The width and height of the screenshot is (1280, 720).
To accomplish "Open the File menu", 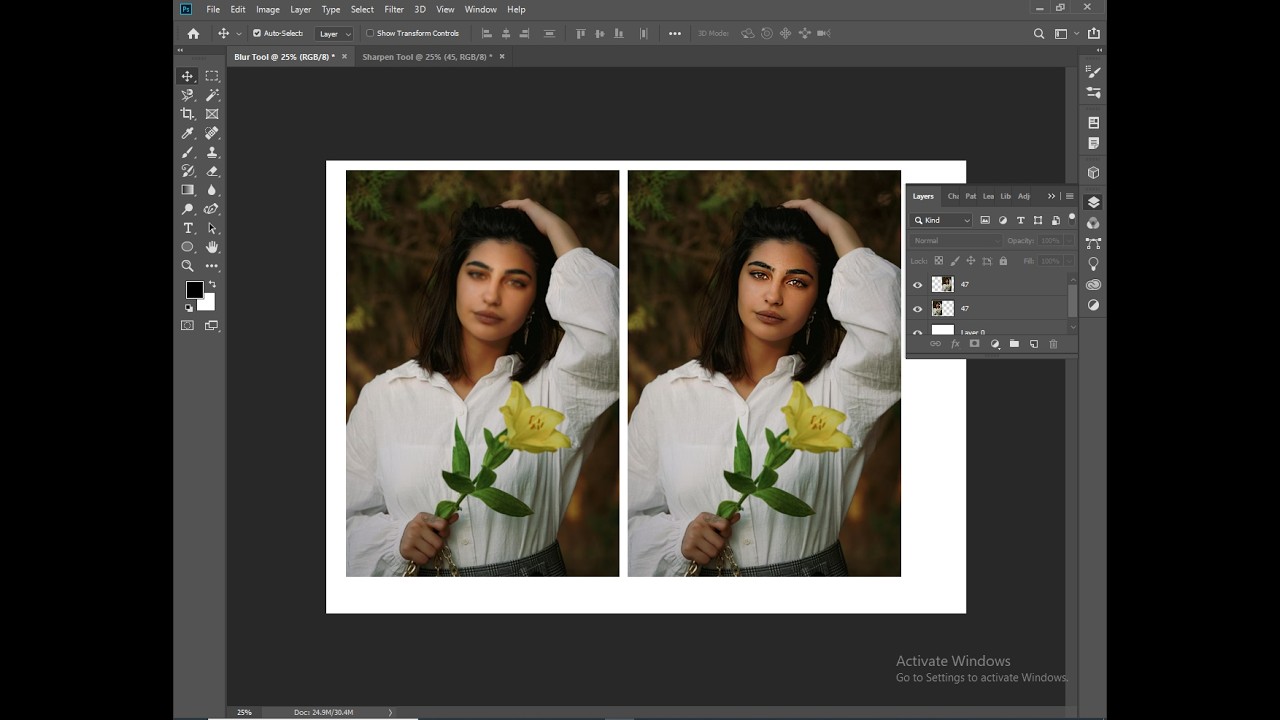I will (x=213, y=9).
